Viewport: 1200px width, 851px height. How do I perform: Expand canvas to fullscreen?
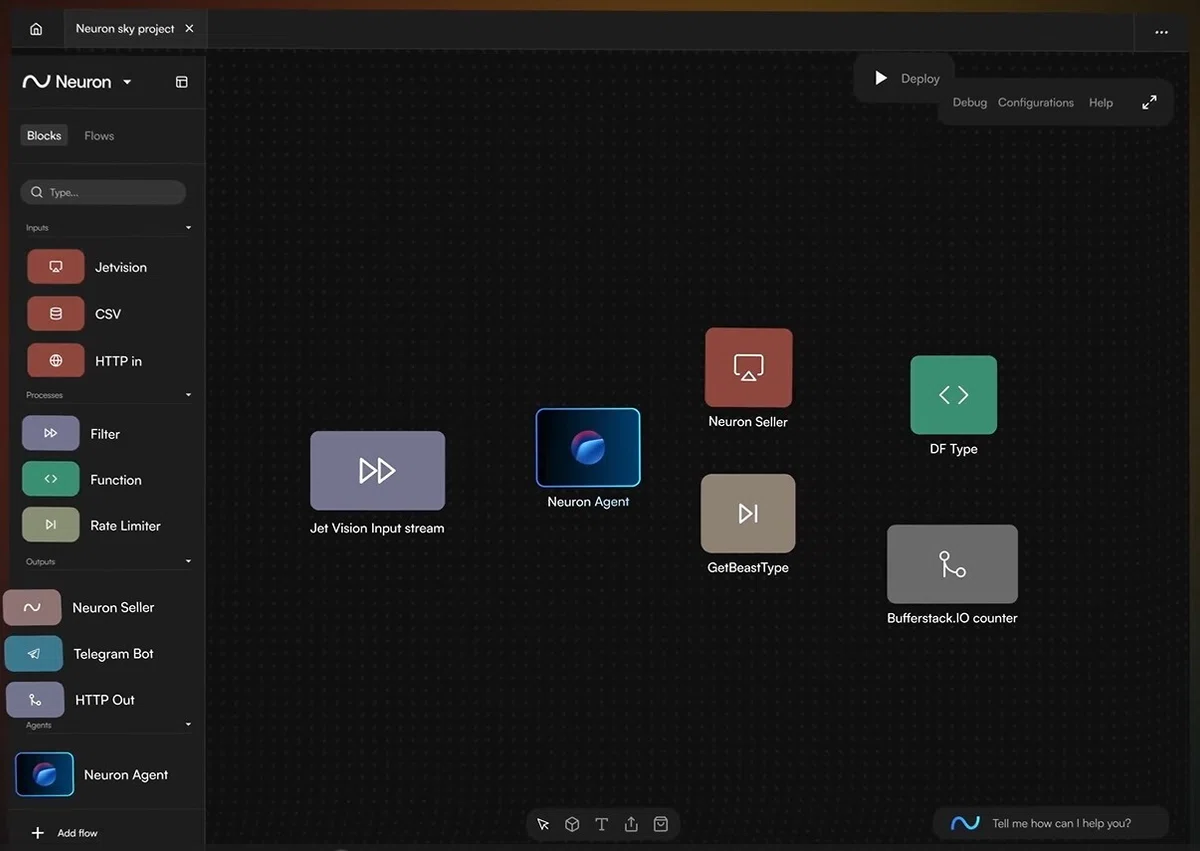1150,102
